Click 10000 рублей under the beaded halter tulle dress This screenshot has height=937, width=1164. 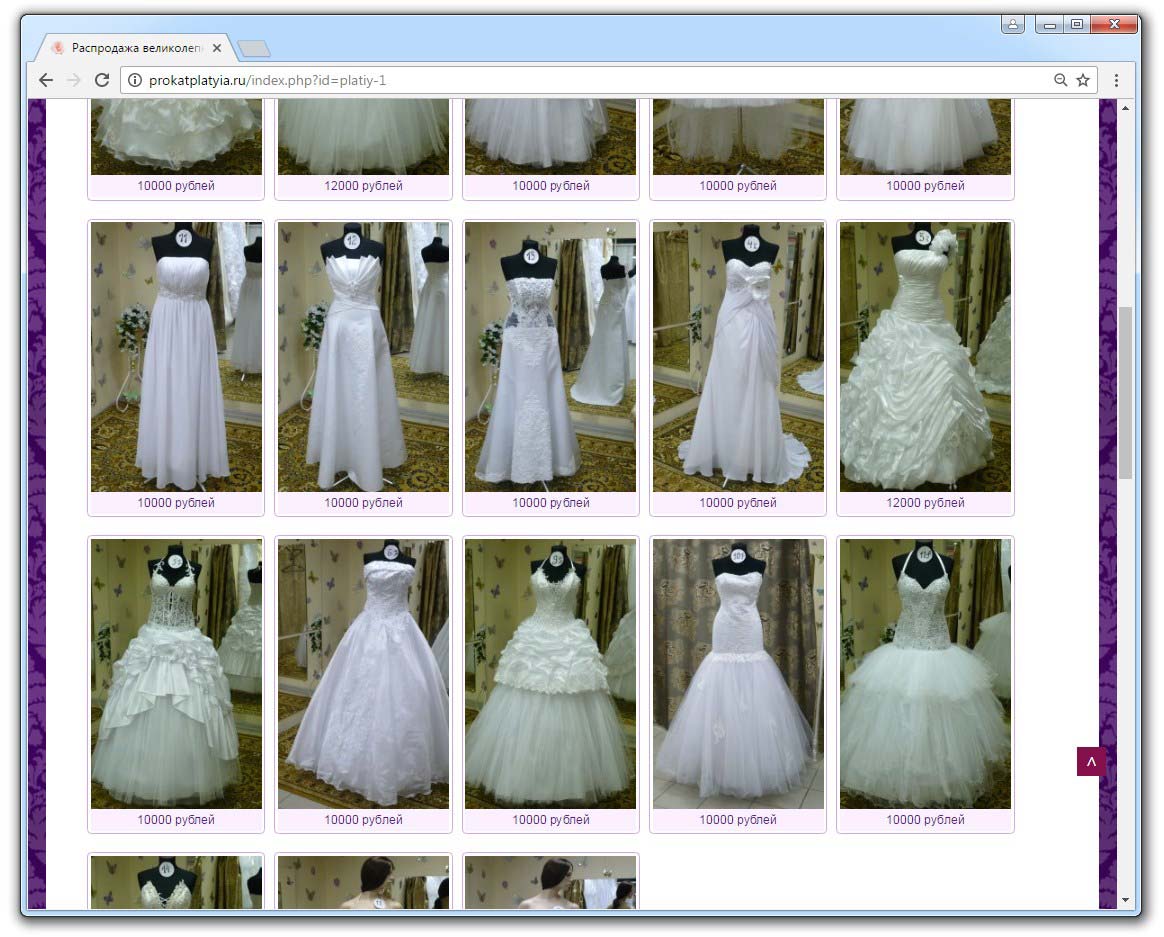(926, 820)
